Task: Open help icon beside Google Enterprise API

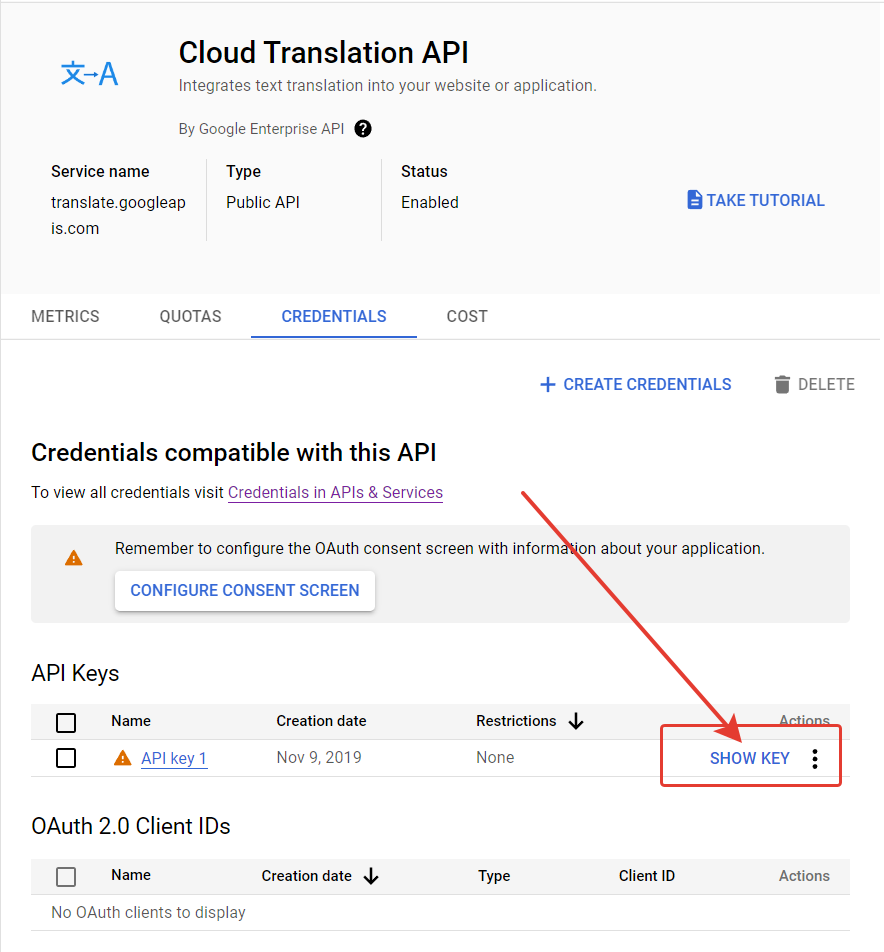Action: (x=363, y=129)
